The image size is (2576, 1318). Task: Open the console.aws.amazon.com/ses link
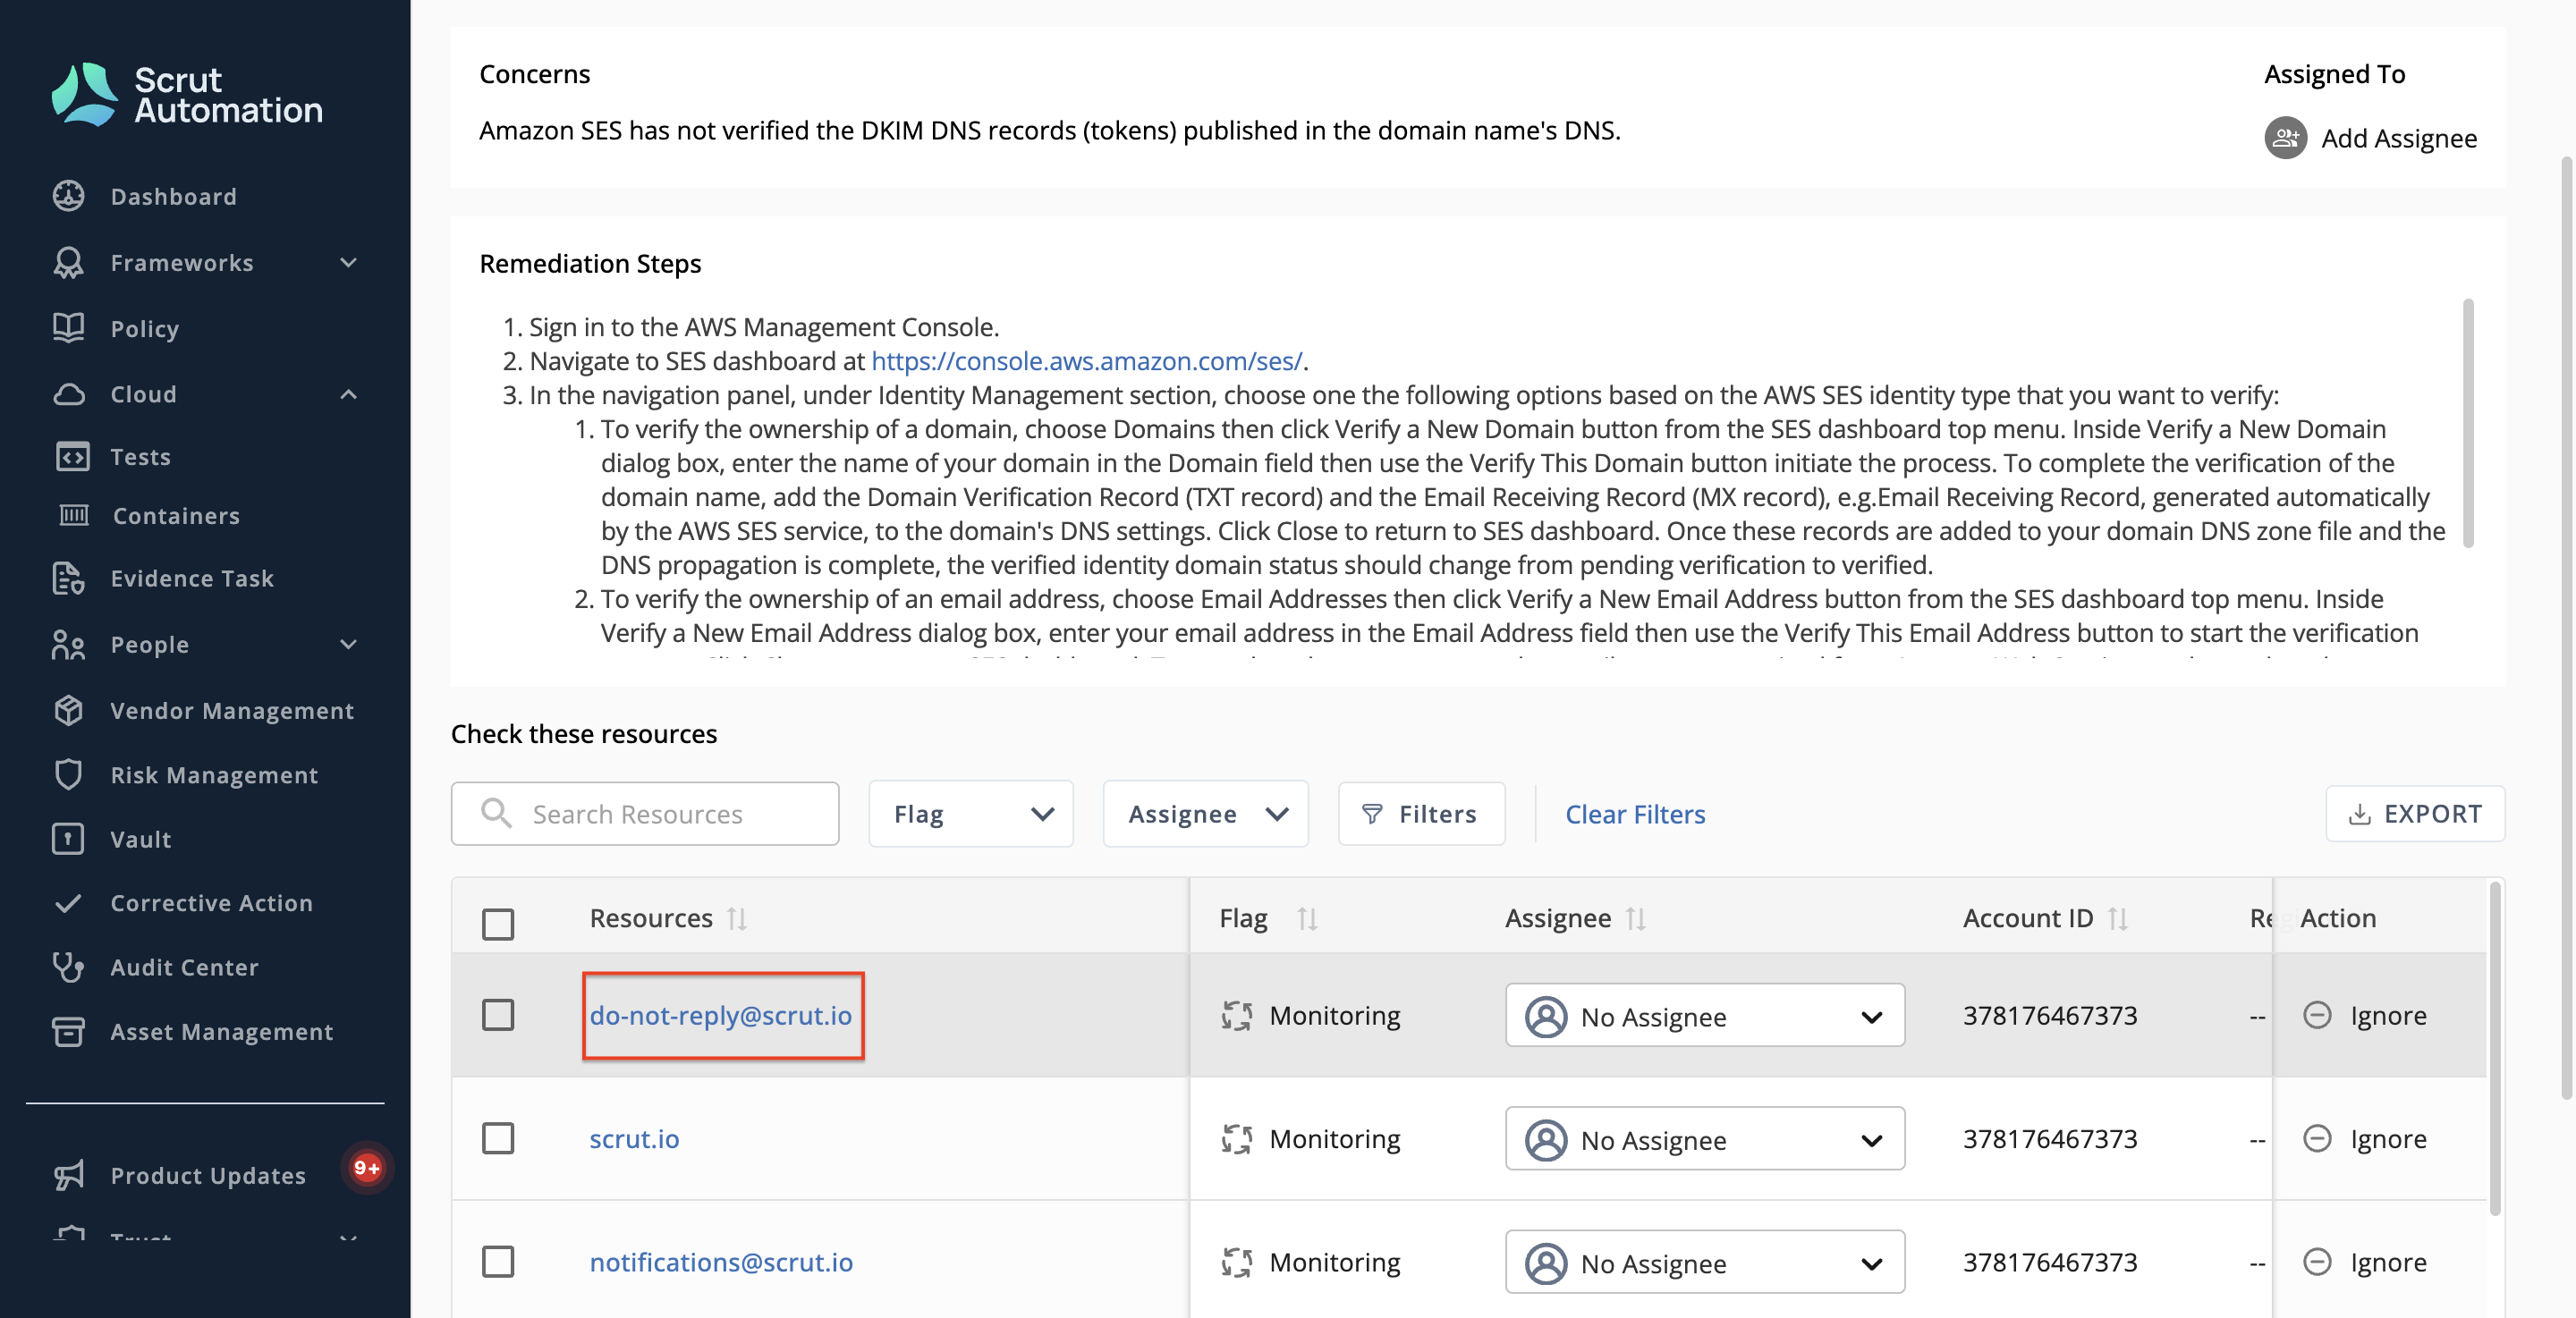point(1087,360)
